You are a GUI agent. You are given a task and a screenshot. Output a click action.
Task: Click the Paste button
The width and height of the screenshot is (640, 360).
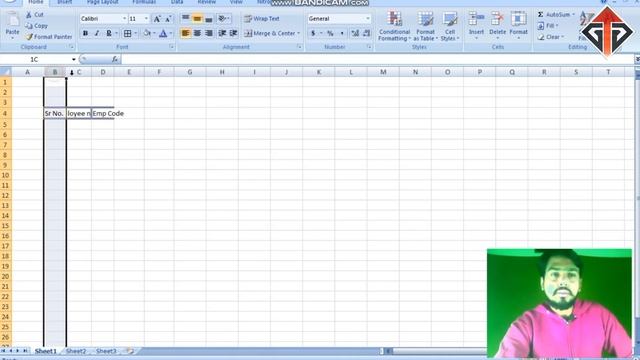click(x=12, y=25)
